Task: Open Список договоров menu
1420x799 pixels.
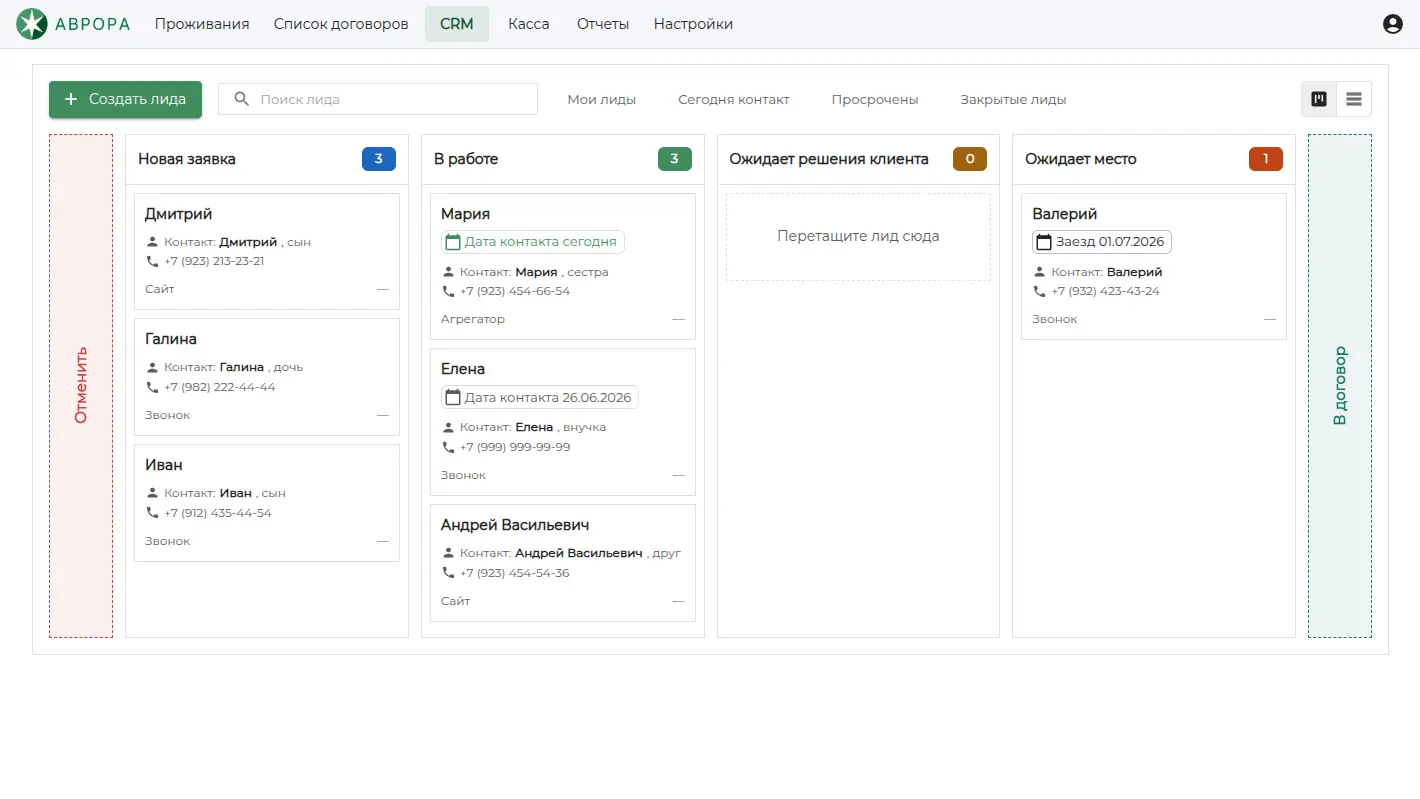Action: 341,24
